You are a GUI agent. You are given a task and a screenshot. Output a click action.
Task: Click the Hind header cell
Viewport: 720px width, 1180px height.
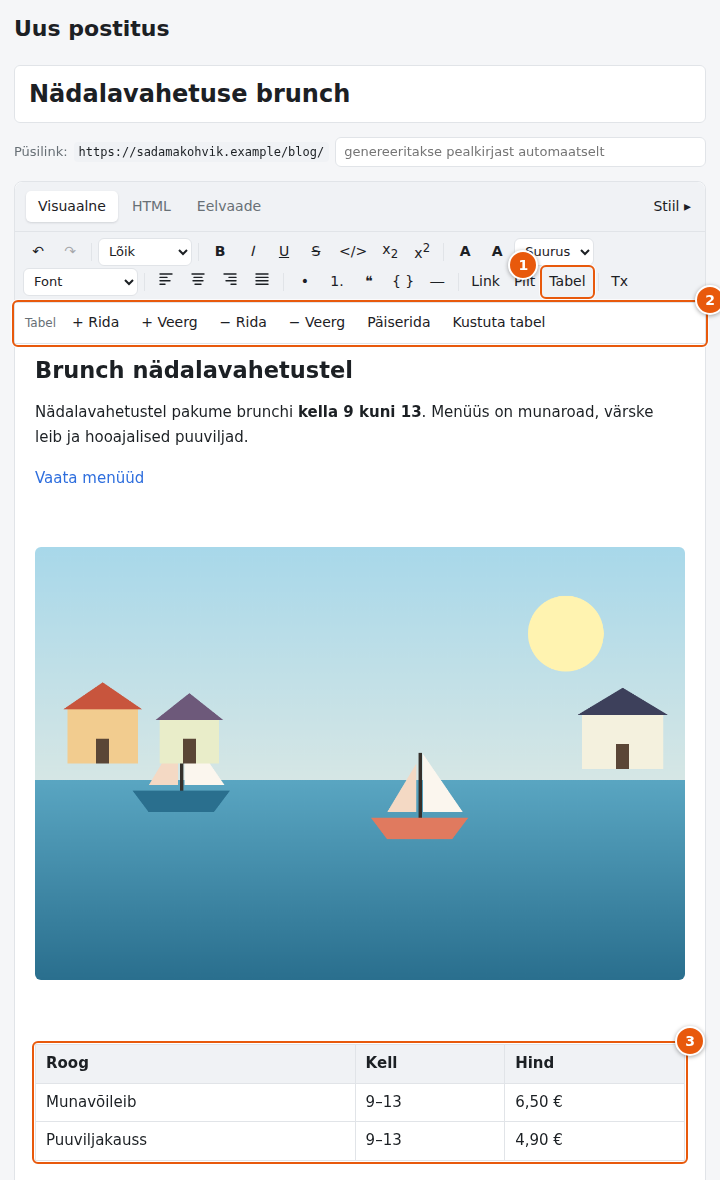click(x=594, y=1063)
